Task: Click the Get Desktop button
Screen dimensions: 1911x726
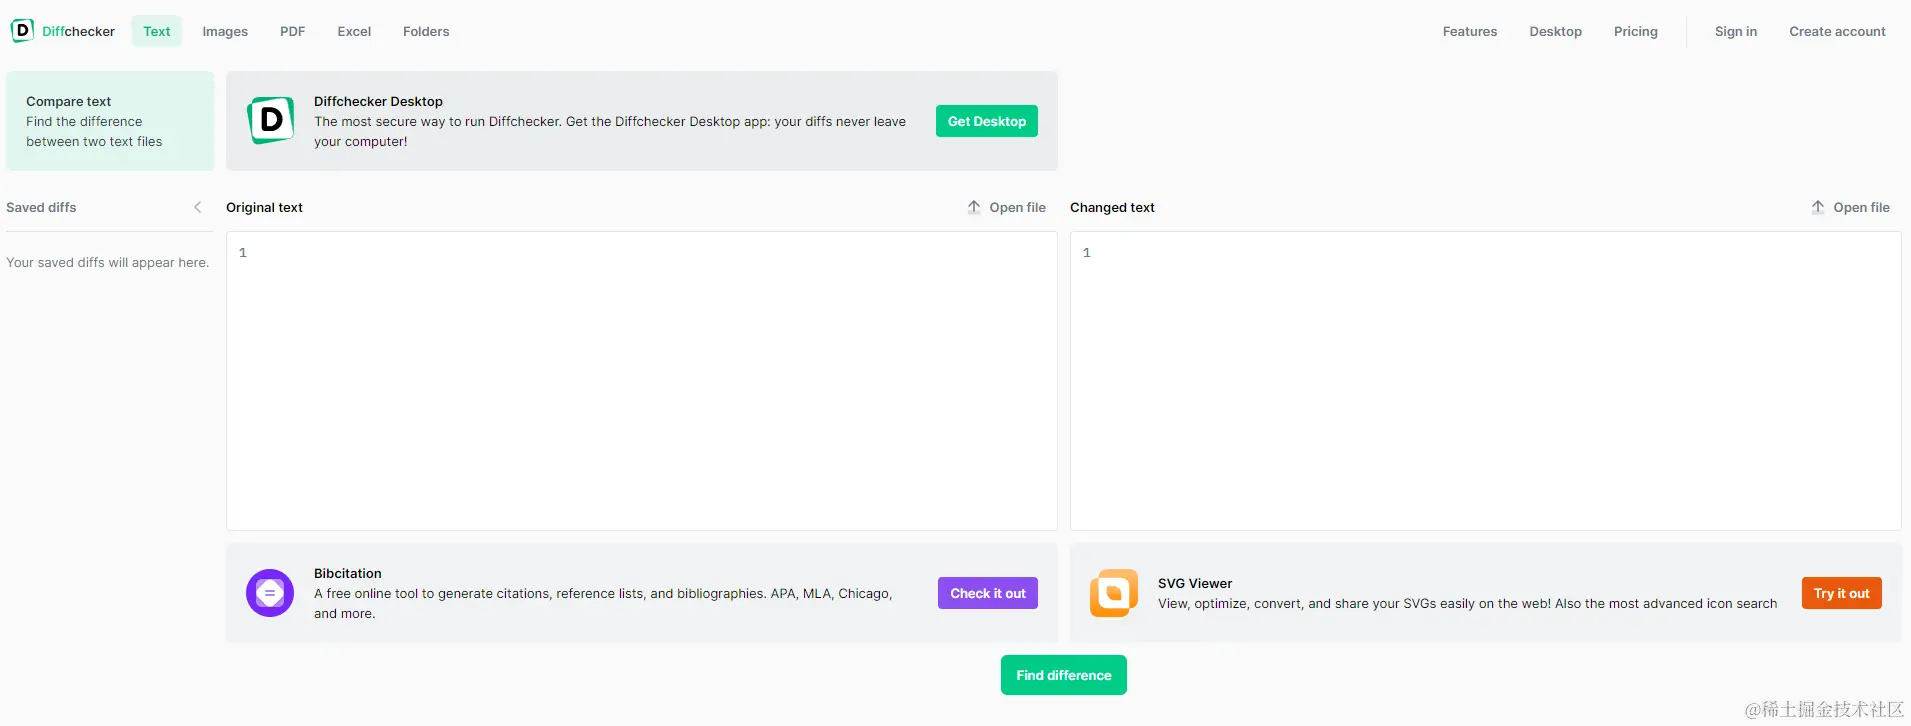Action: (x=987, y=121)
